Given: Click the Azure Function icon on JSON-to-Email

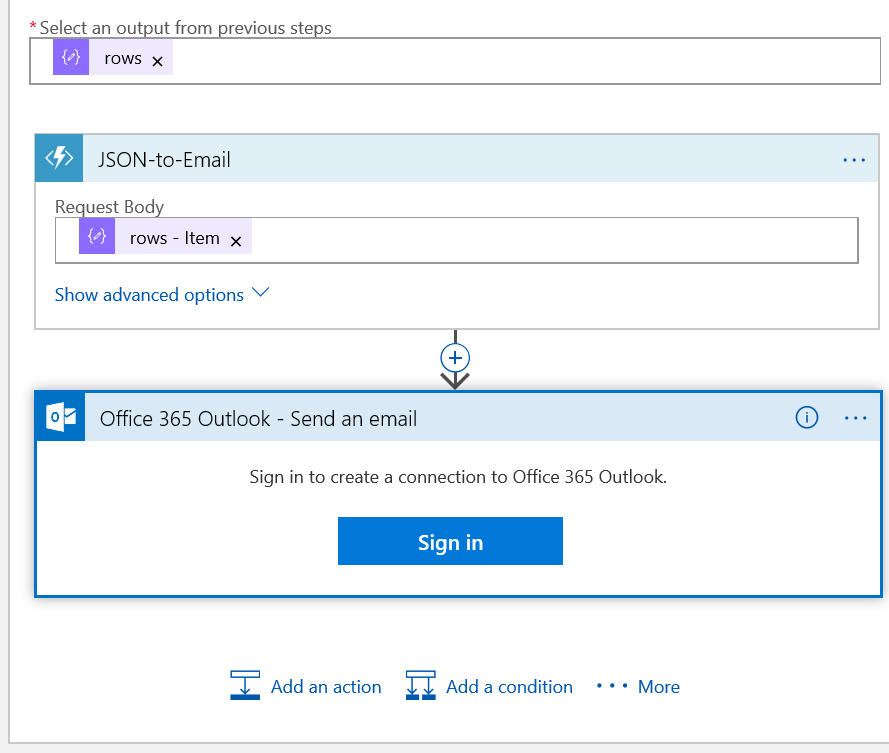Looking at the screenshot, I should [x=59, y=159].
